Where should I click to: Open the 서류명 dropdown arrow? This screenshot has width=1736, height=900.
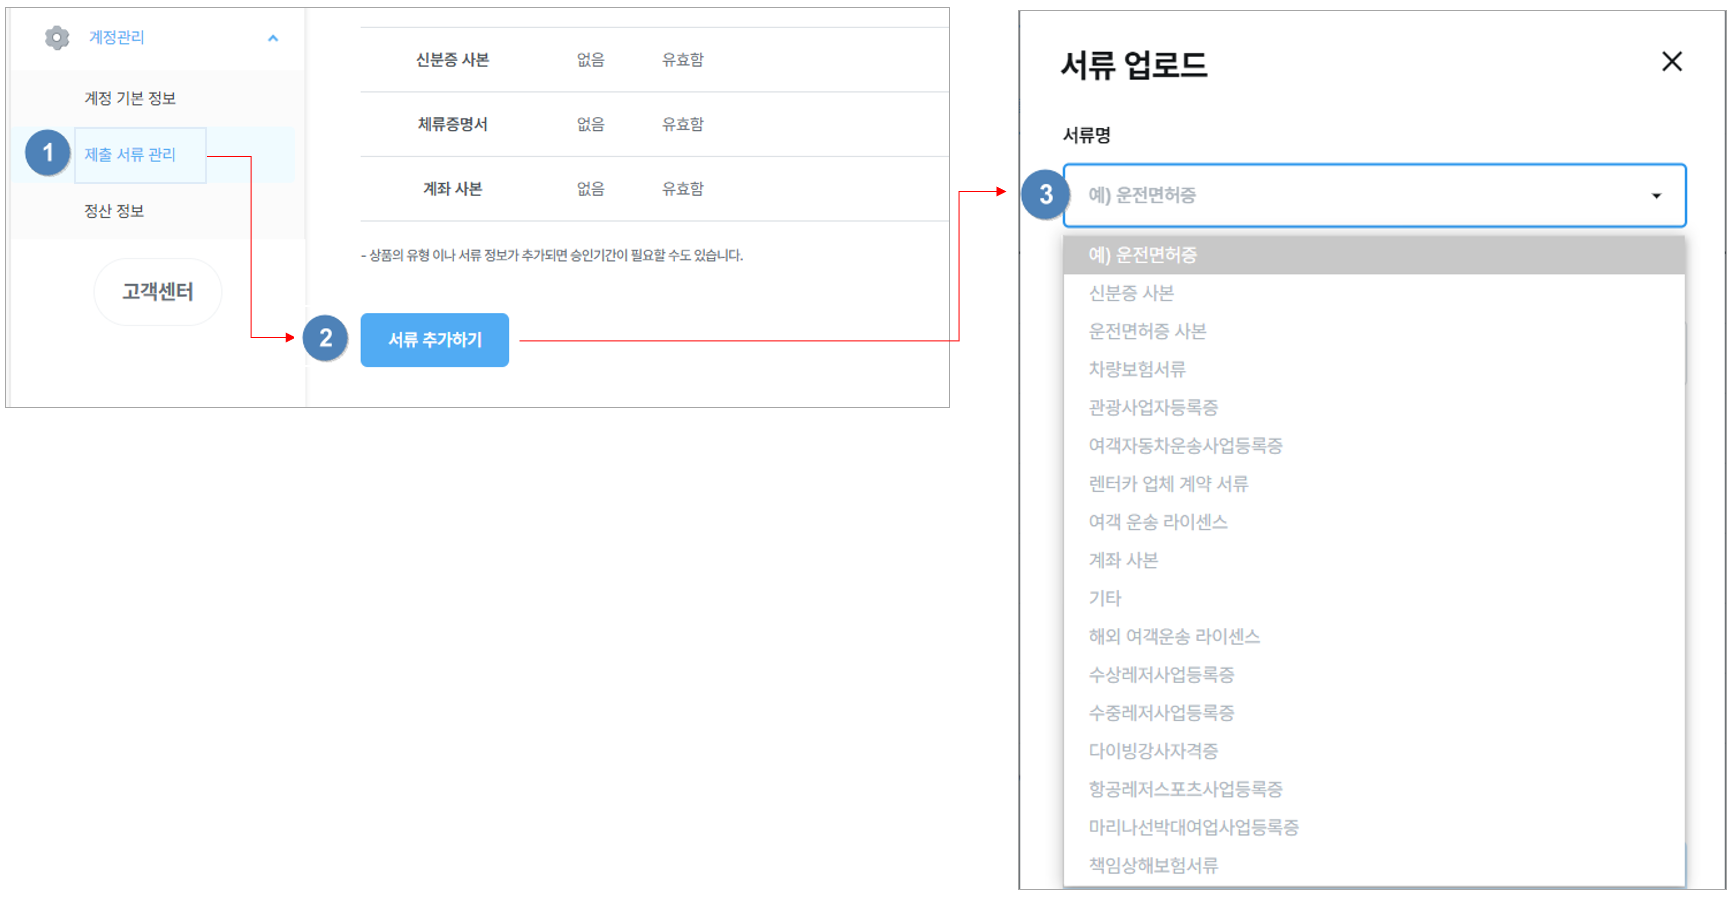coord(1656,196)
